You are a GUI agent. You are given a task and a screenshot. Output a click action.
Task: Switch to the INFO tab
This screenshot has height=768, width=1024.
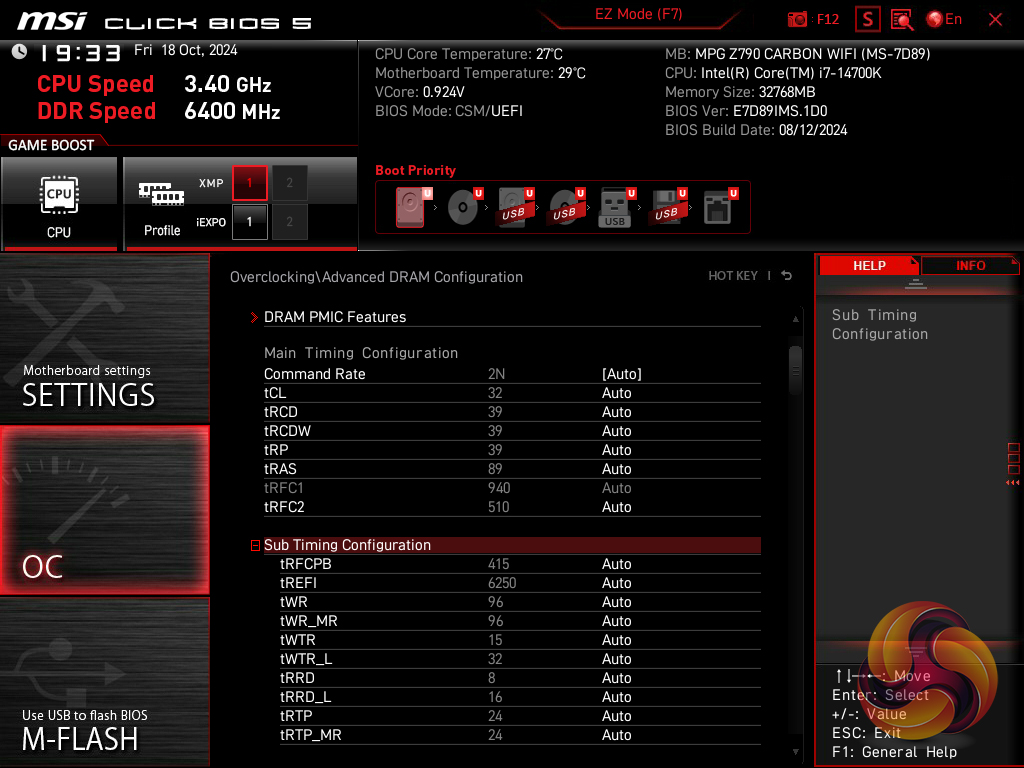[970, 266]
